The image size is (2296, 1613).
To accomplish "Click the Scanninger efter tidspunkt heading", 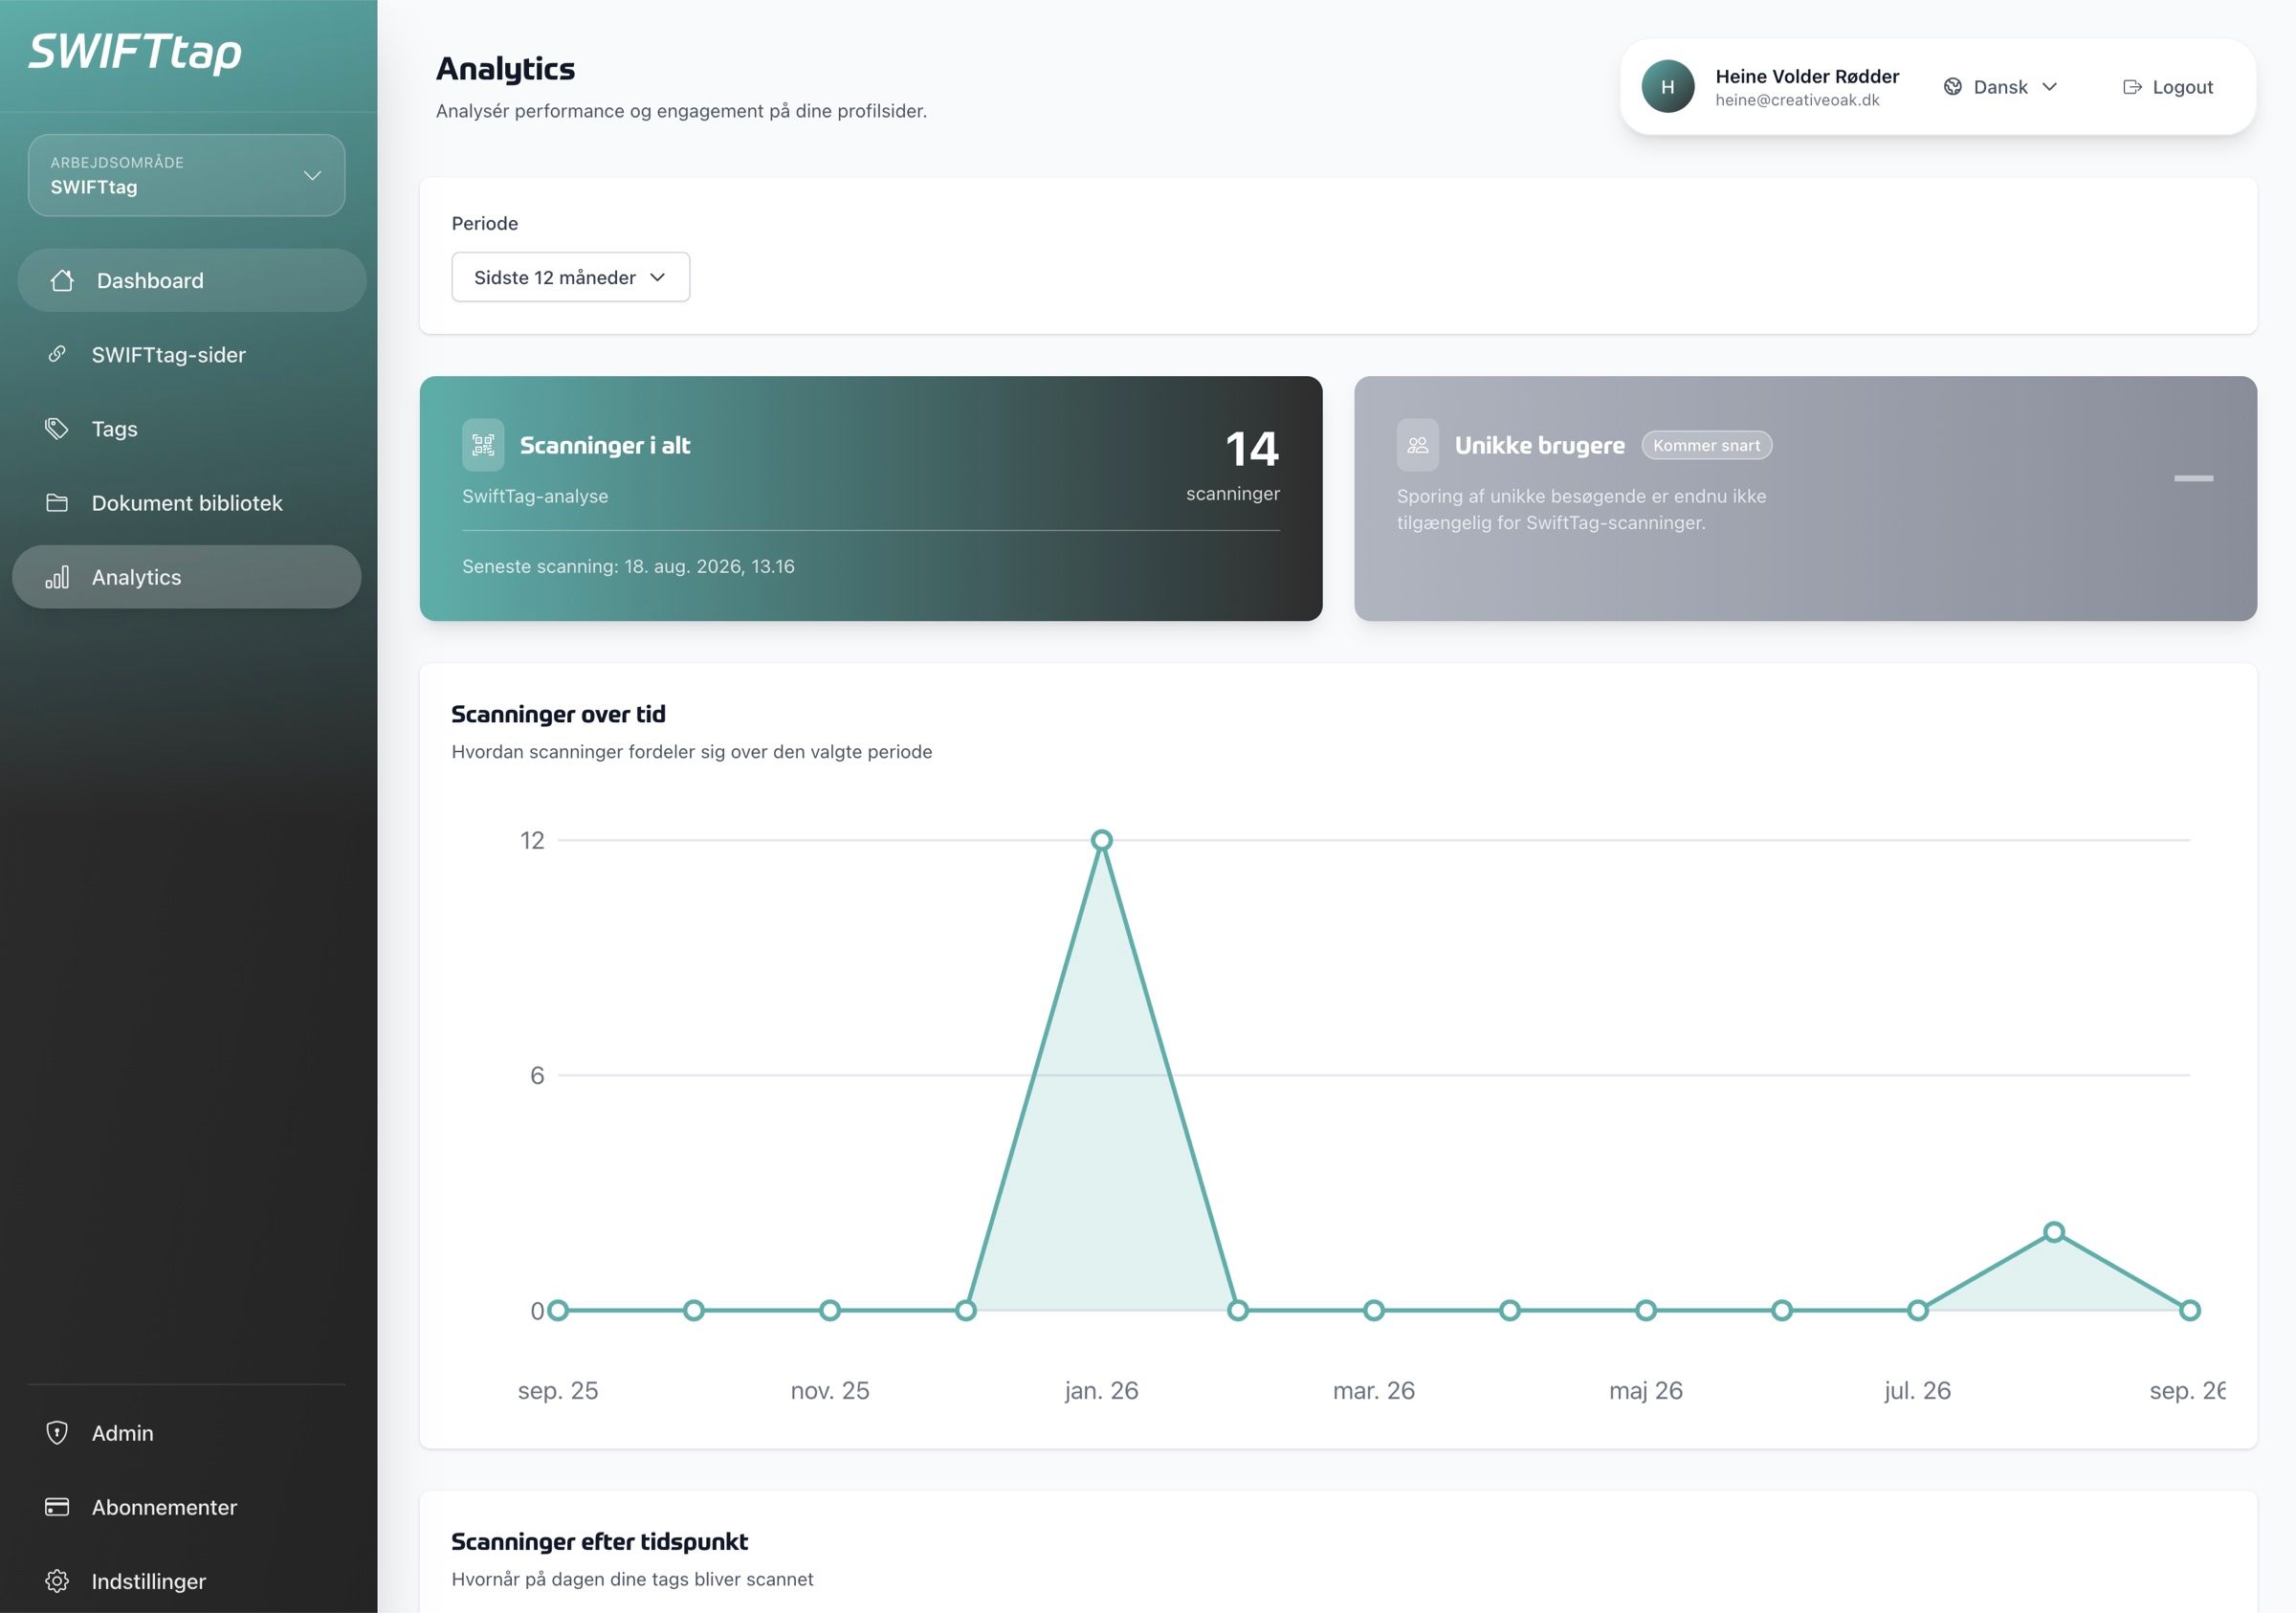I will point(599,1541).
